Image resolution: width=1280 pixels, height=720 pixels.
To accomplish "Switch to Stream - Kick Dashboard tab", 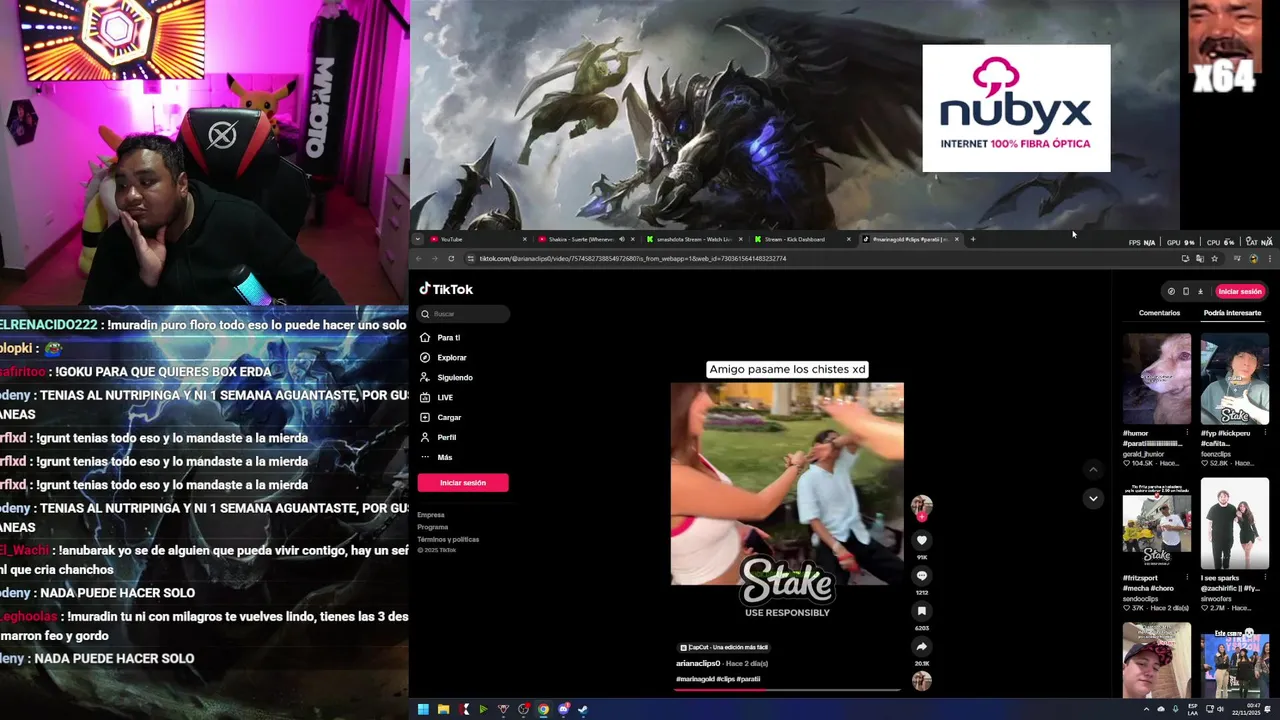I will (801, 239).
